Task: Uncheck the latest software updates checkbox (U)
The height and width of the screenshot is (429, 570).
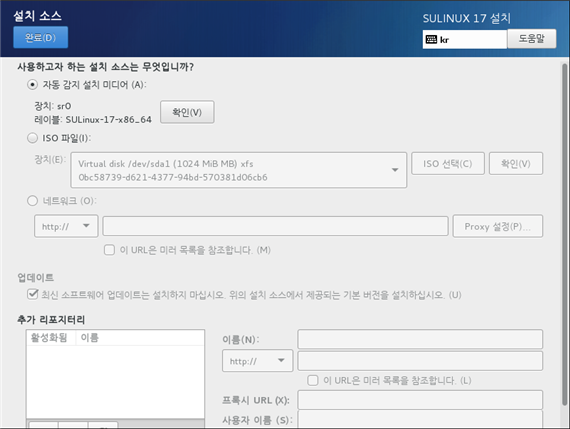Action: point(32,294)
